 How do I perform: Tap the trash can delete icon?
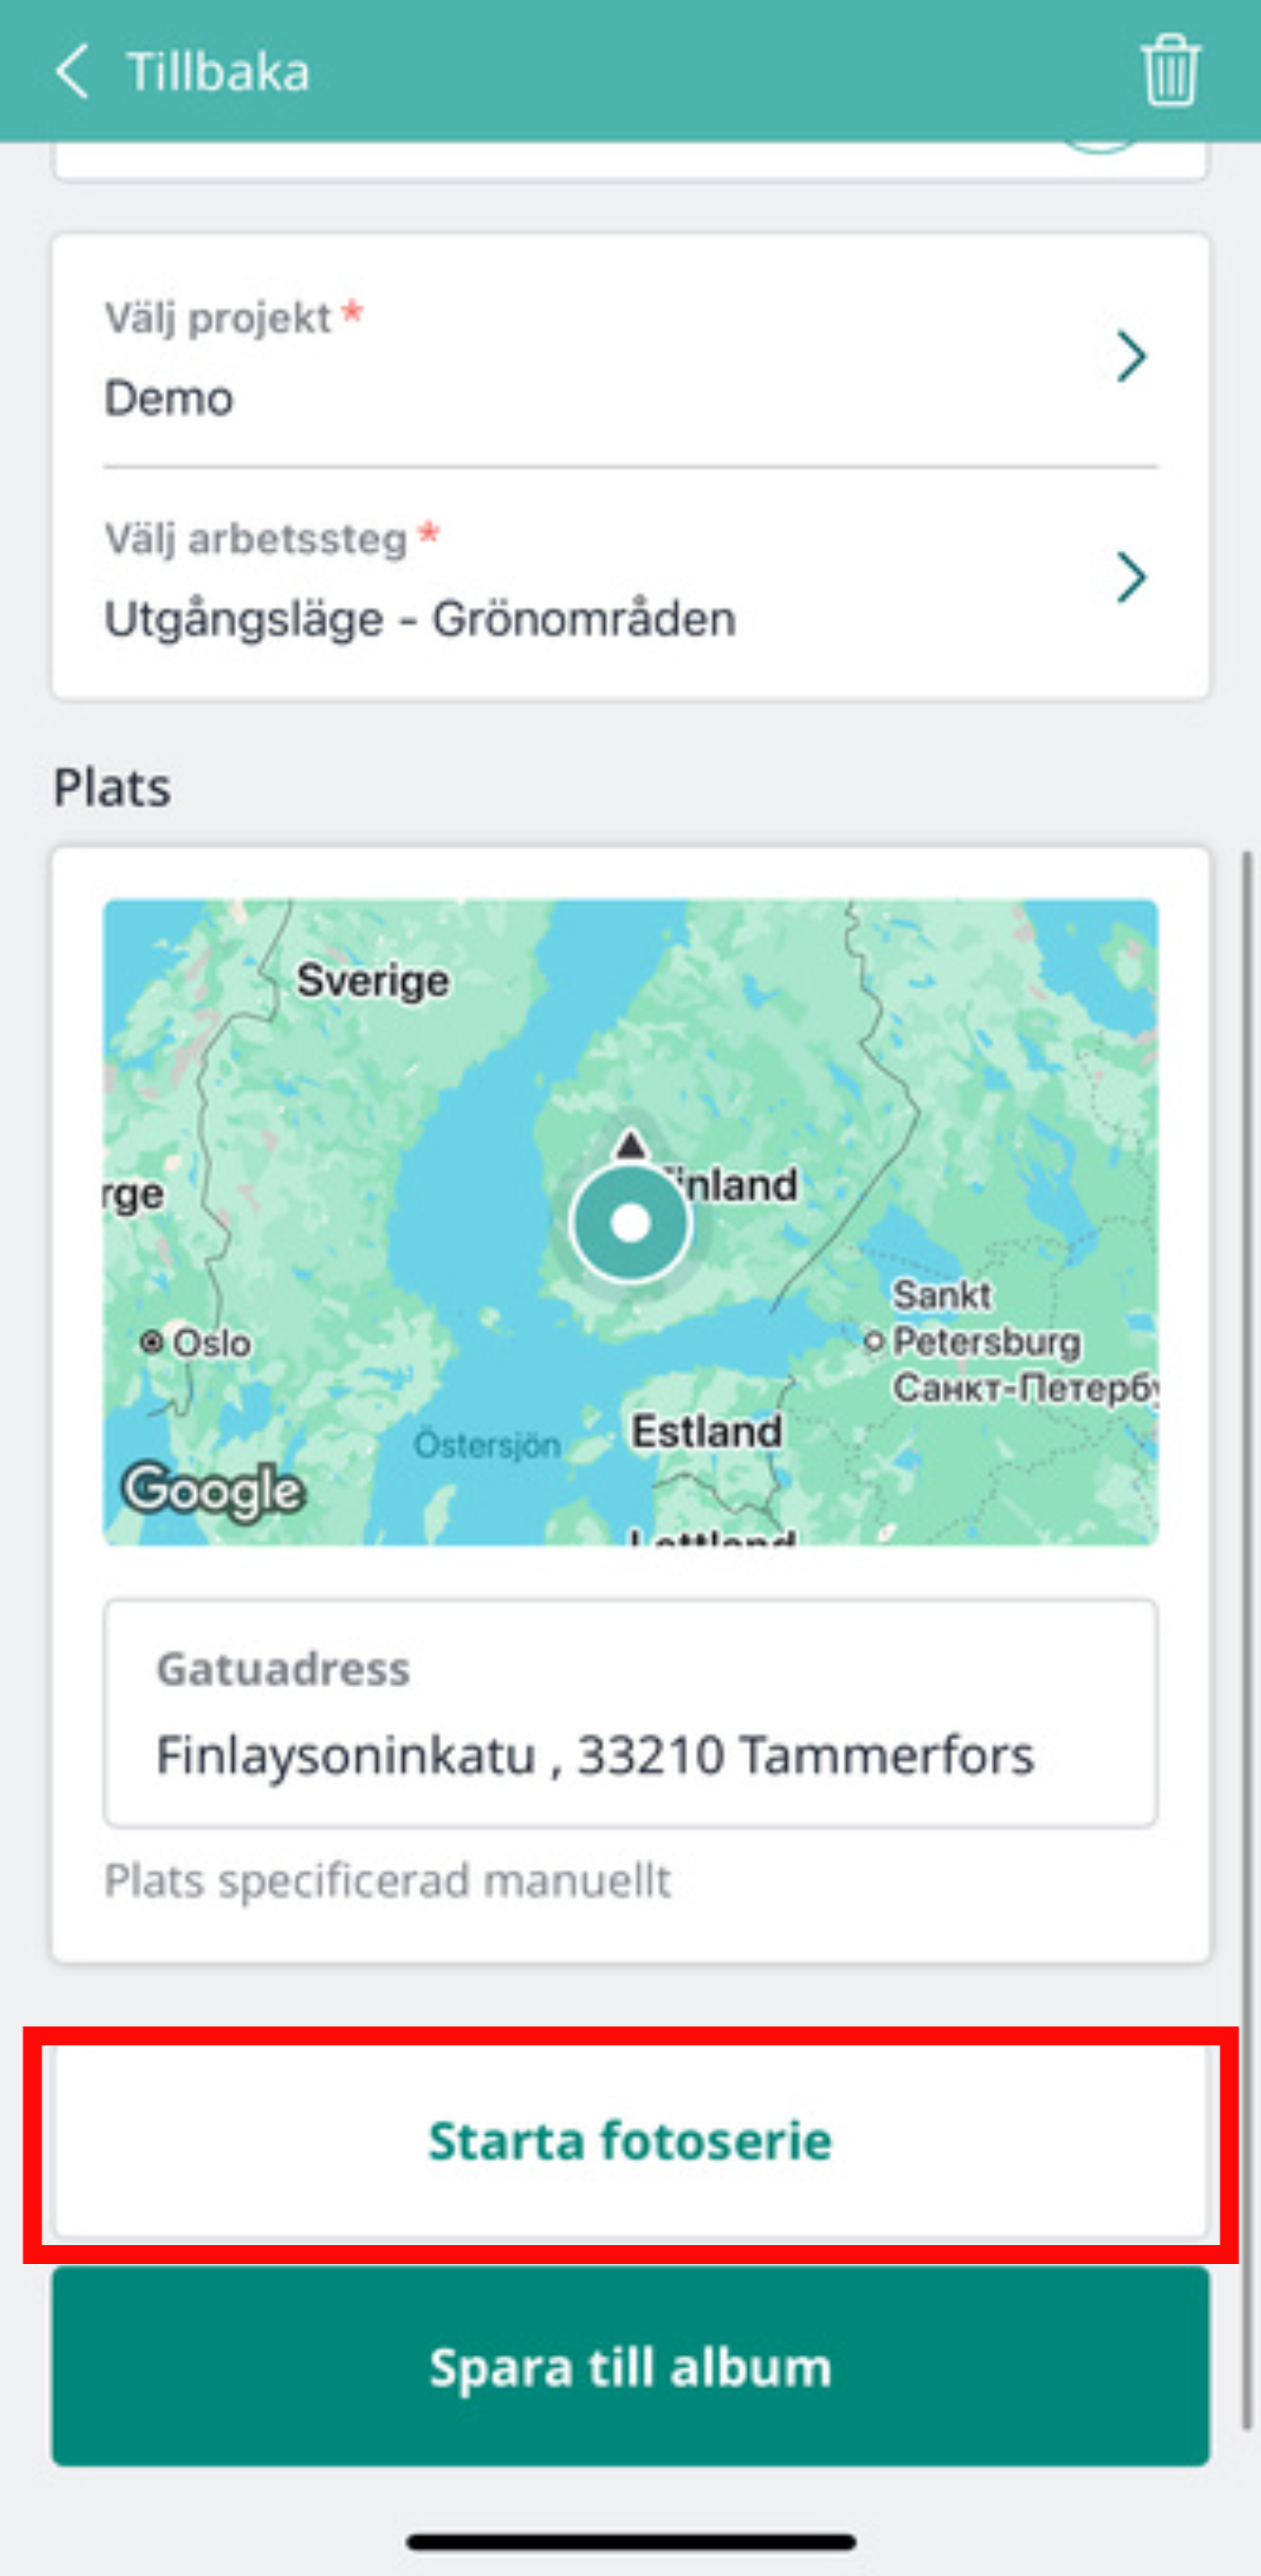tap(1170, 70)
